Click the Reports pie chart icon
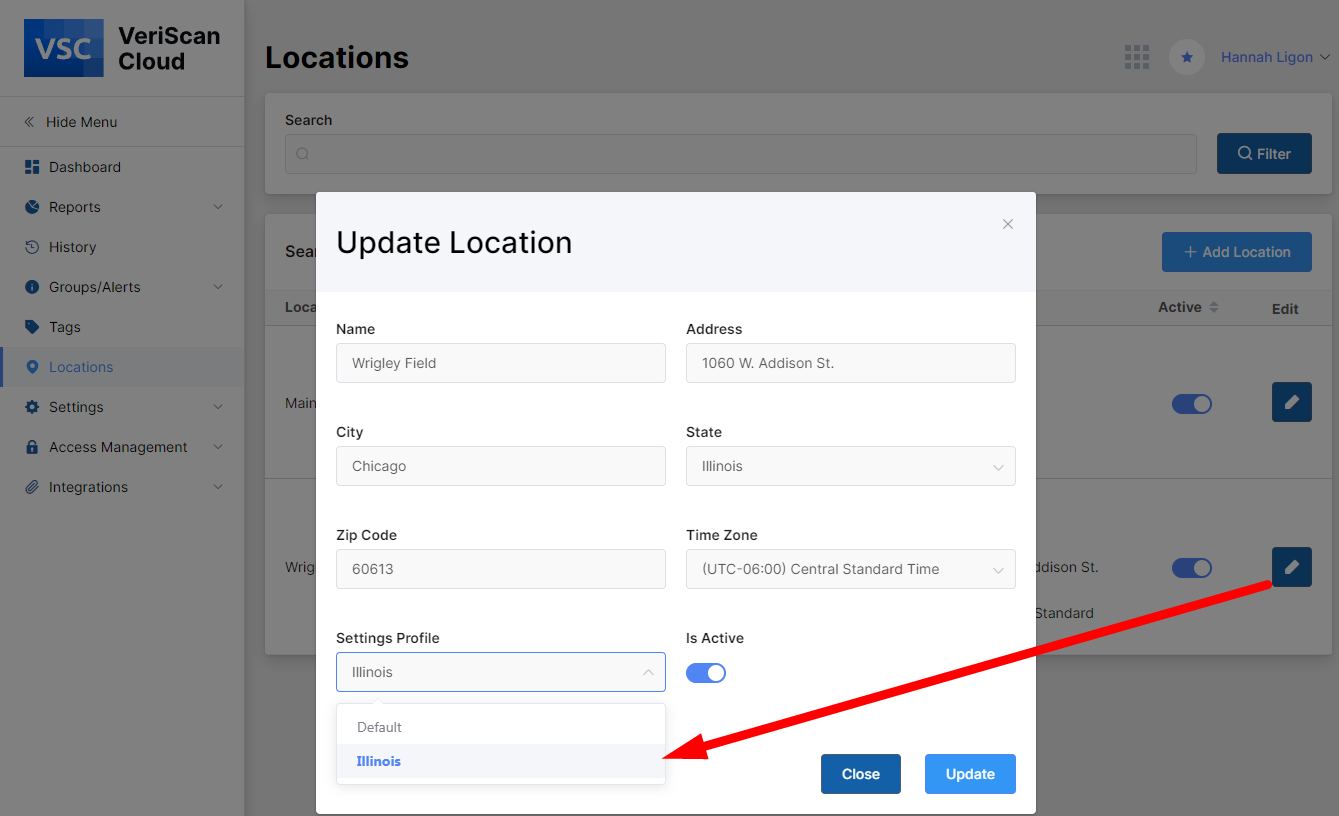Viewport: 1339px width, 816px height. (31, 207)
